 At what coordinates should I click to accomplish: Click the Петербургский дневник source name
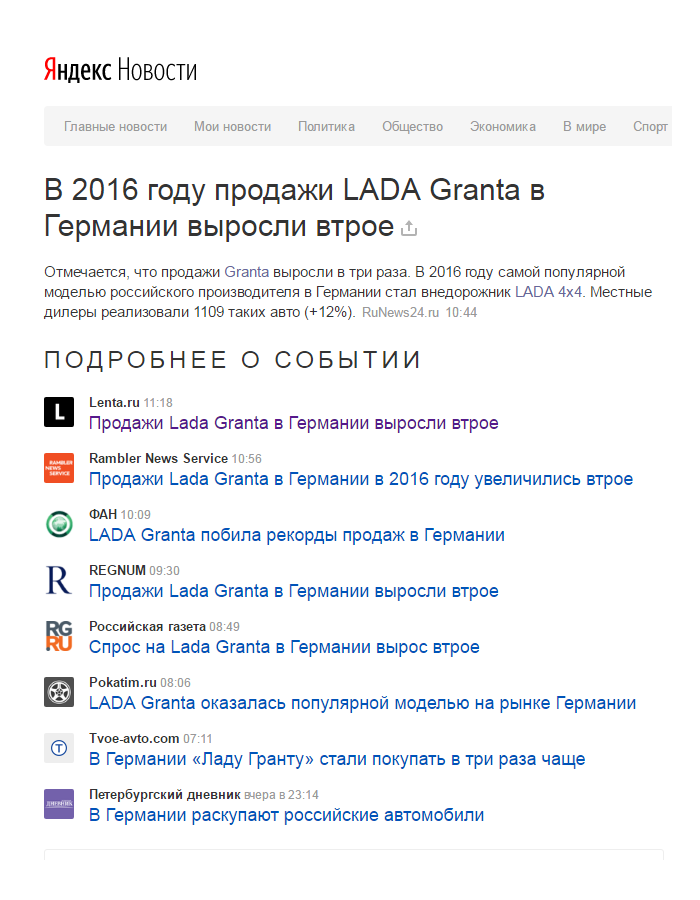point(165,794)
